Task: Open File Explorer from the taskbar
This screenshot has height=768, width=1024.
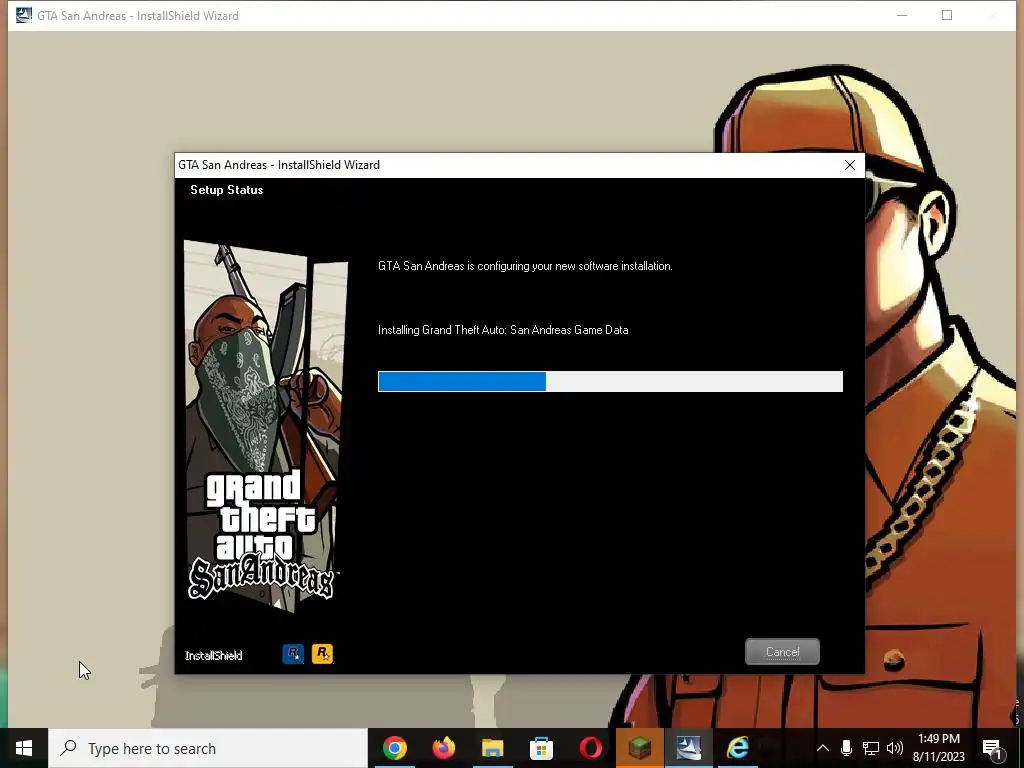Action: (x=492, y=748)
